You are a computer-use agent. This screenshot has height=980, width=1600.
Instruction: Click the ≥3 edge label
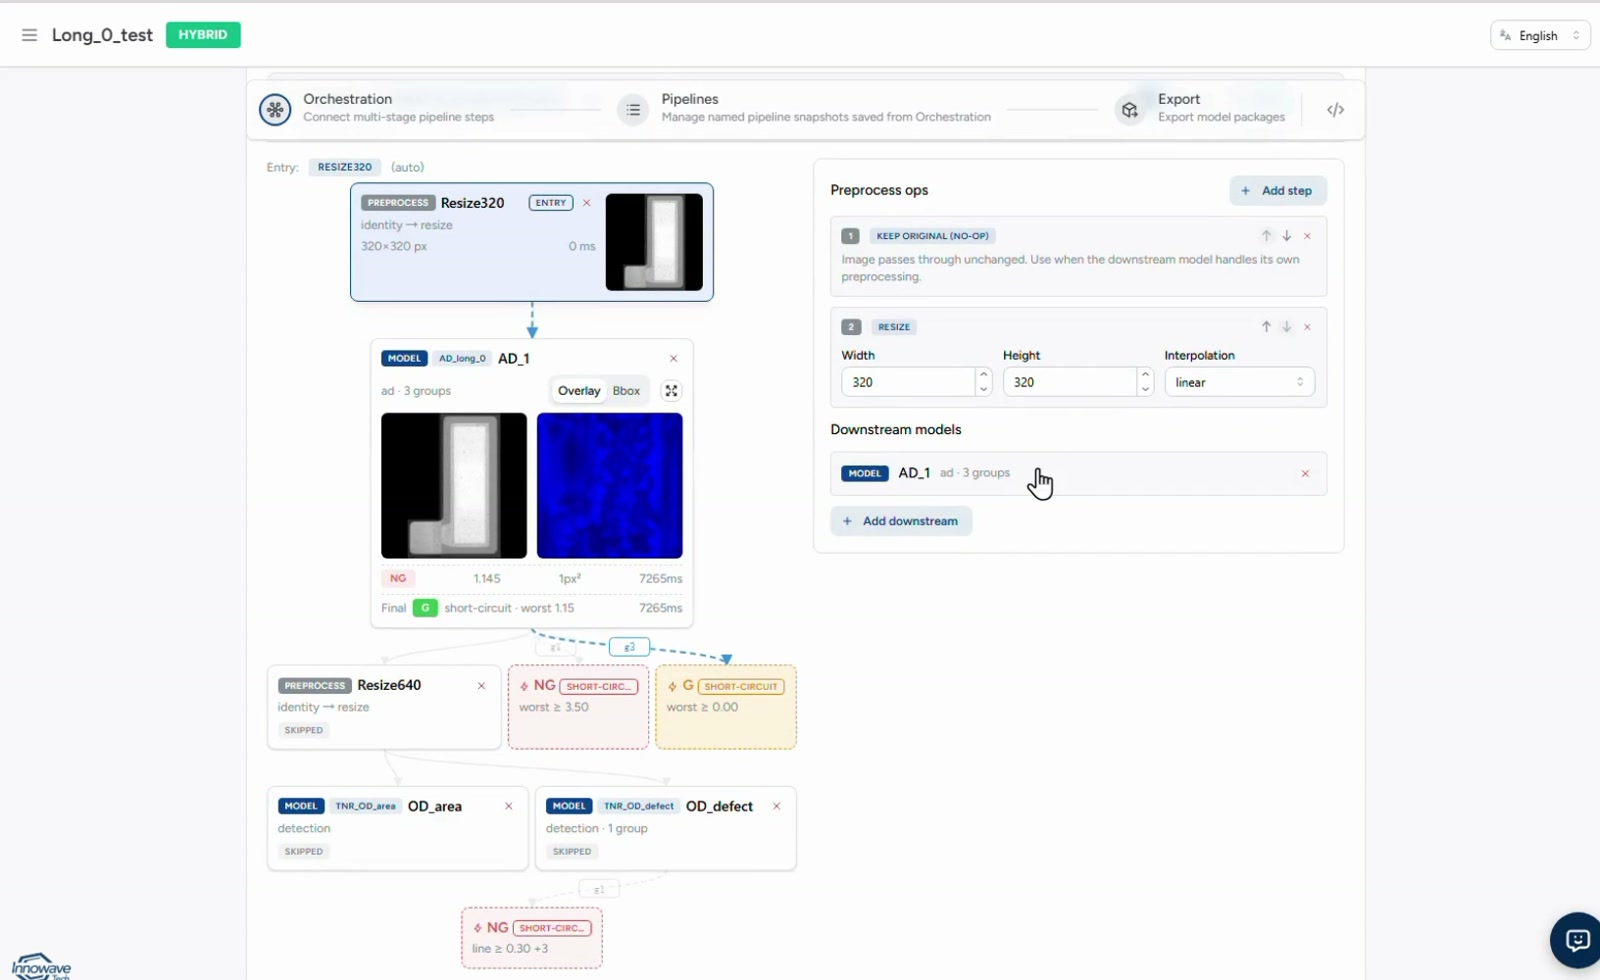tap(629, 647)
